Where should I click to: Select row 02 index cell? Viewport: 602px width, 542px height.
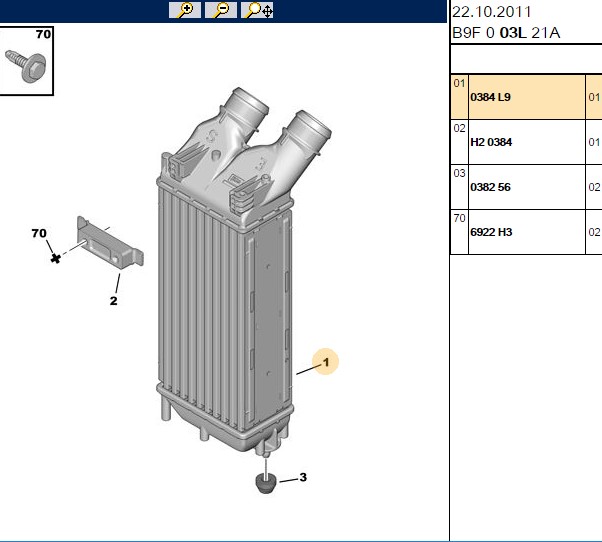(x=460, y=142)
